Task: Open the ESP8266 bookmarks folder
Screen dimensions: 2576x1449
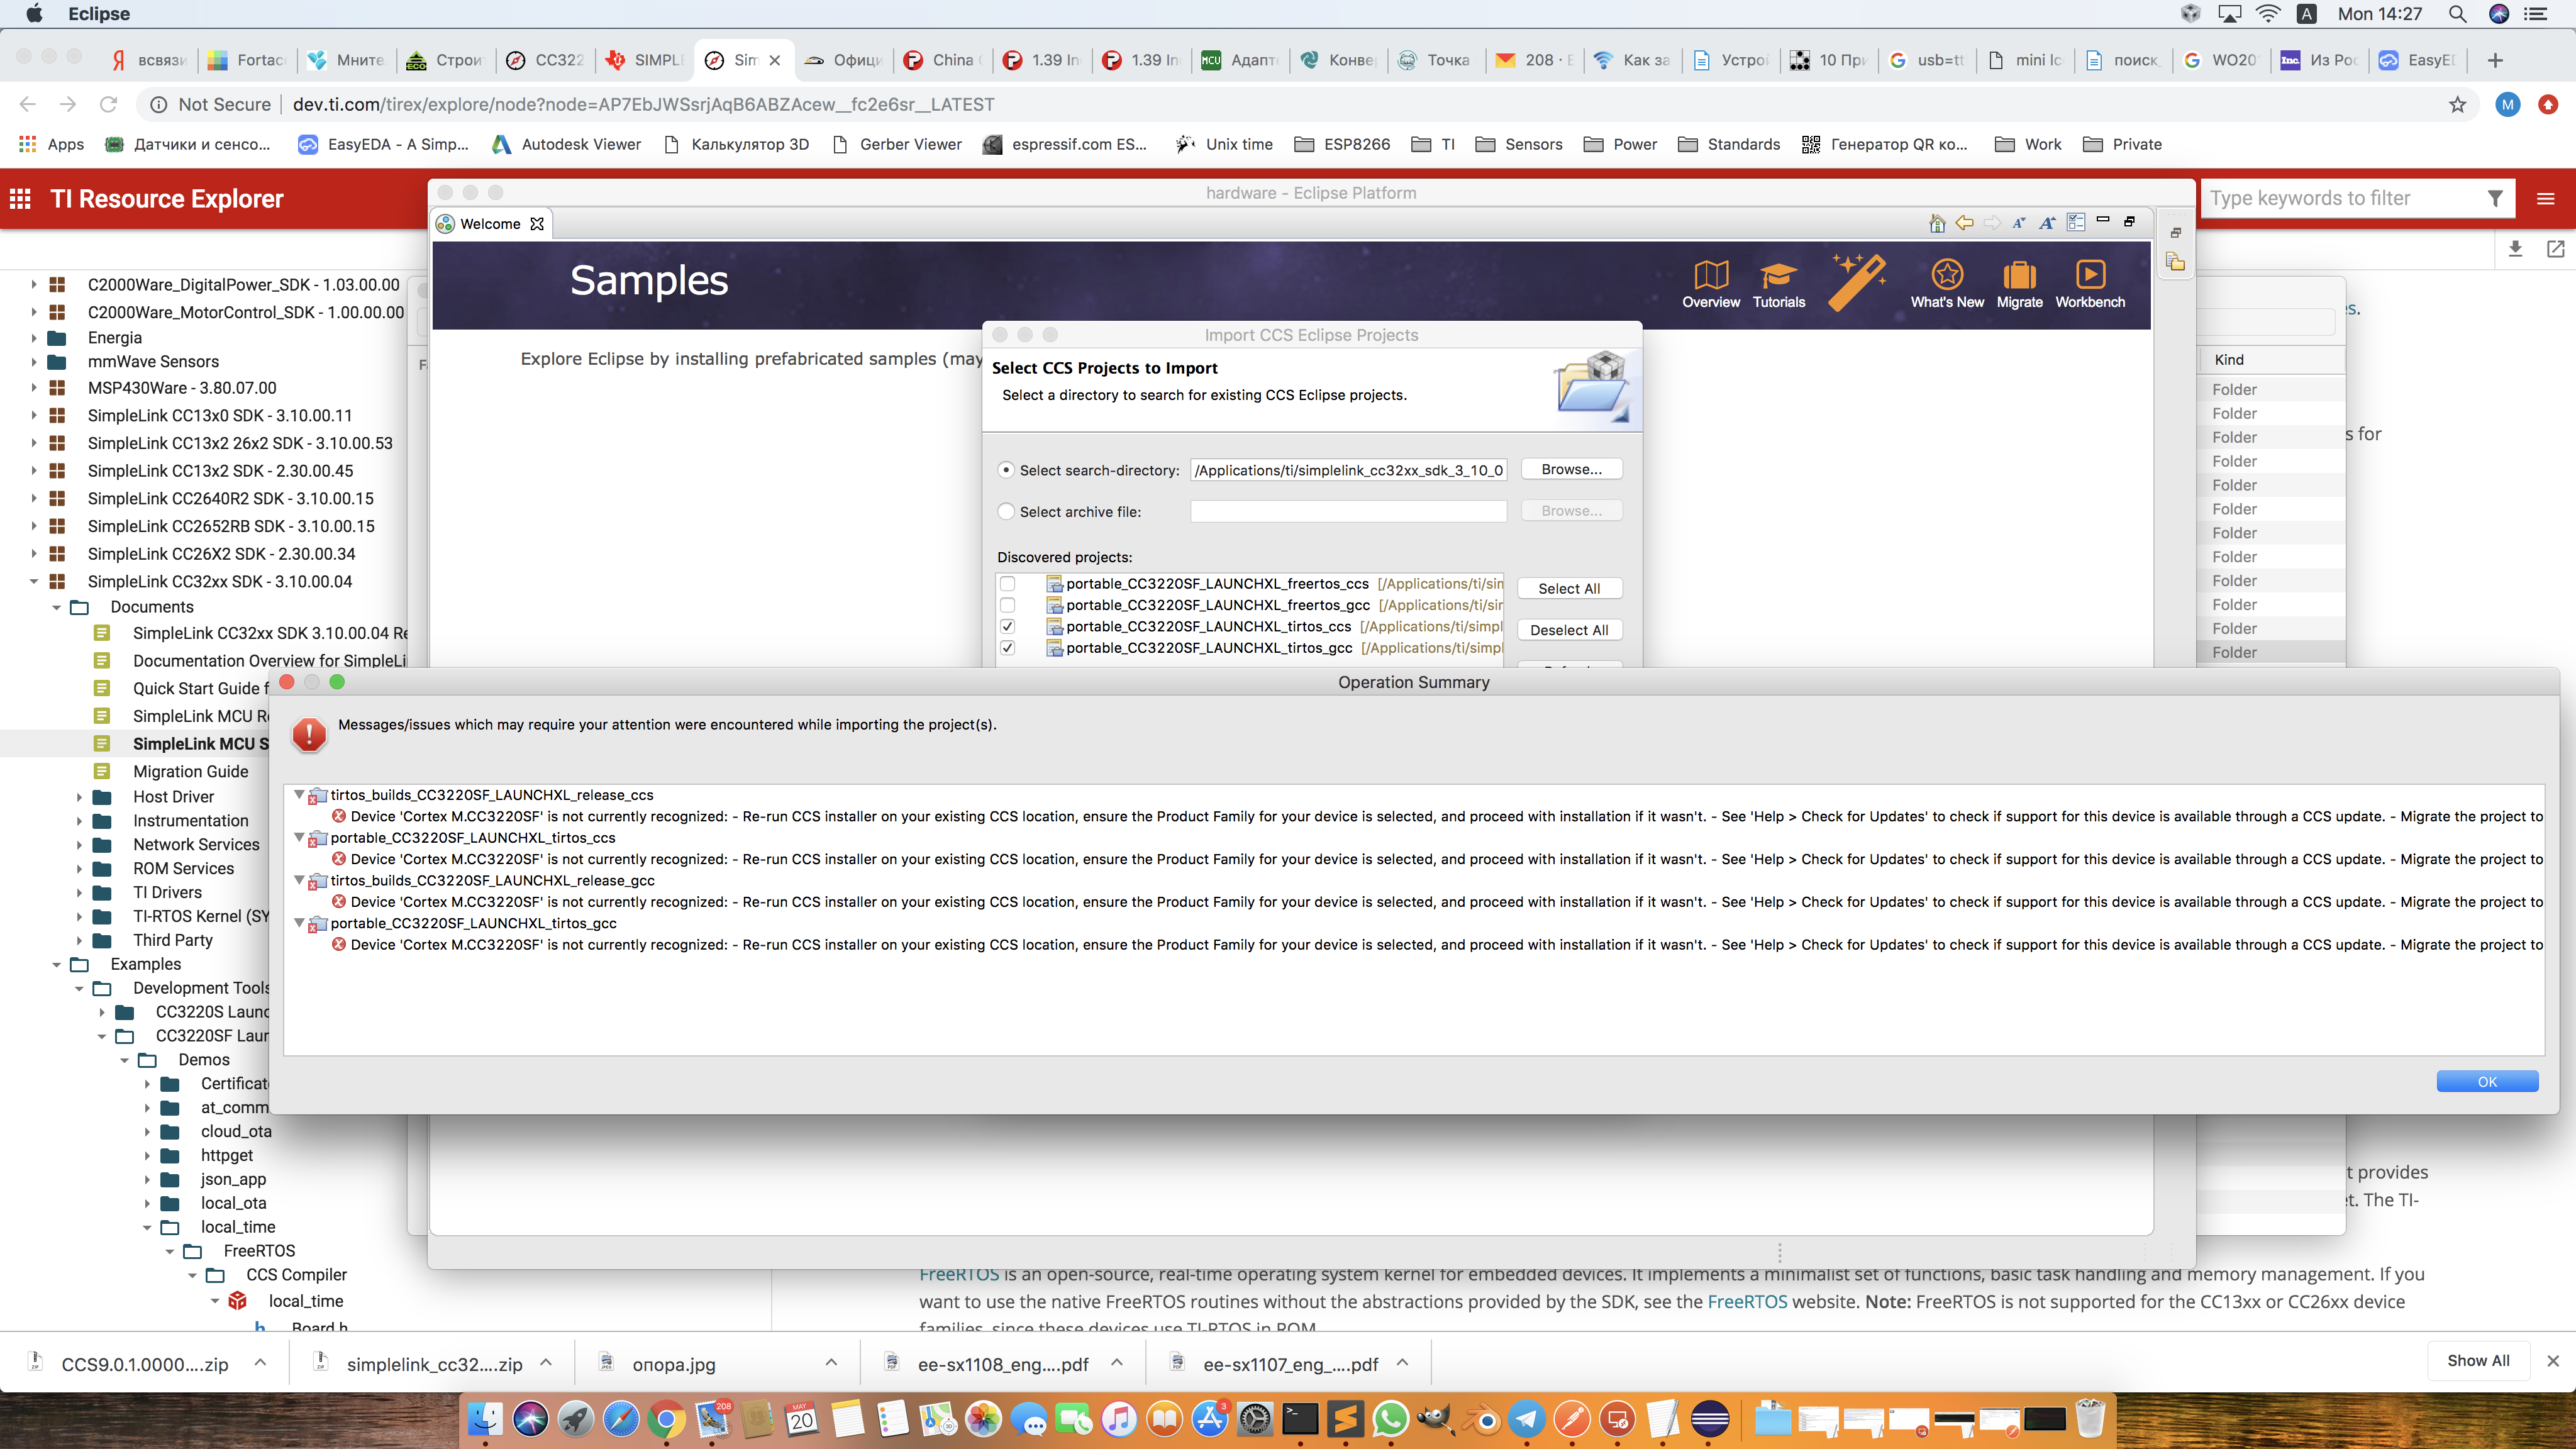Action: click(1342, 144)
